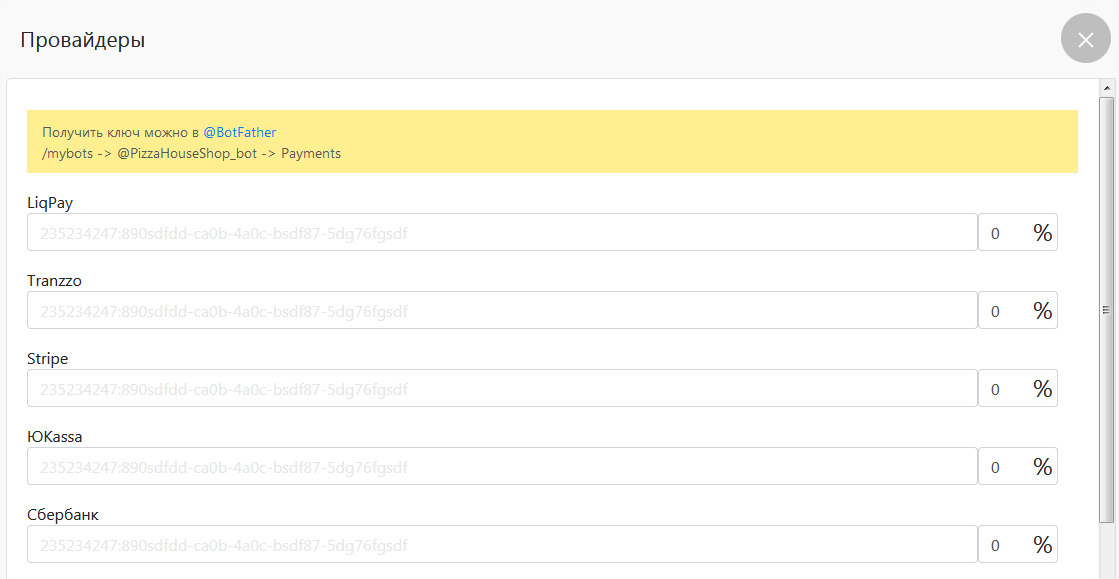
Task: Click the % sign in Stripe row
Action: point(1043,389)
